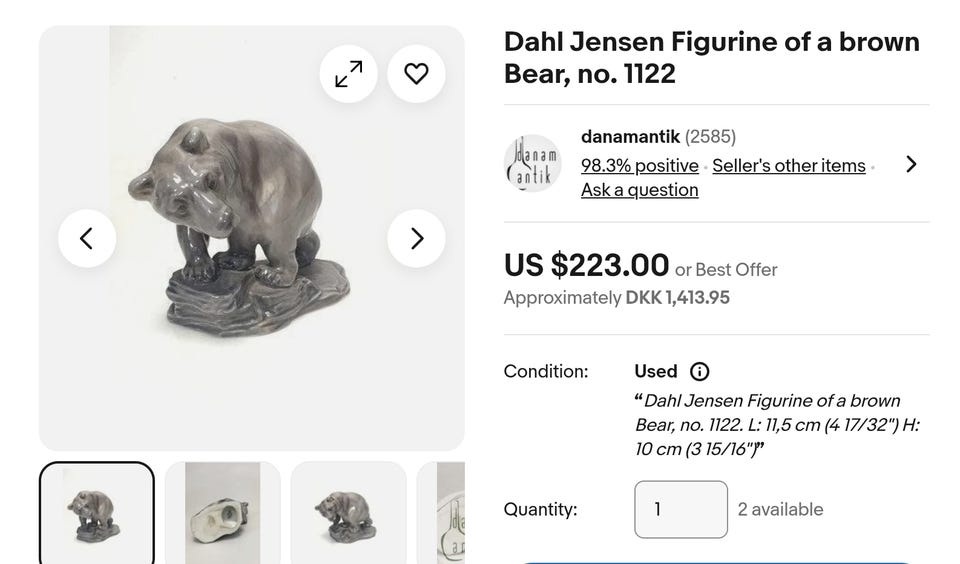Select the partially visible fourth thumbnail
This screenshot has width=960, height=564.
coord(450,512)
